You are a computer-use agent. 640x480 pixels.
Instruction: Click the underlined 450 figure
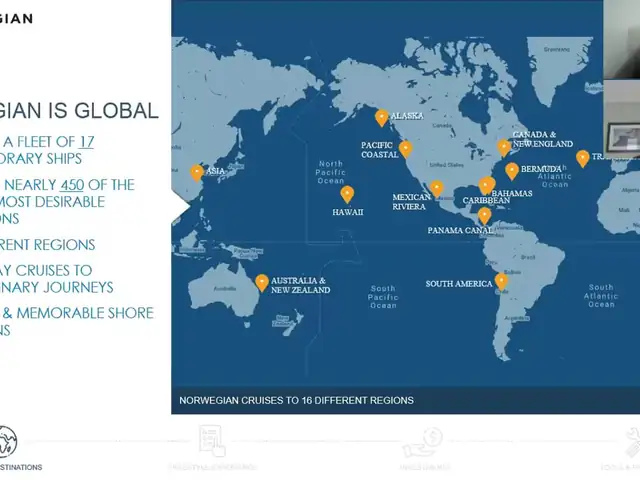point(72,185)
